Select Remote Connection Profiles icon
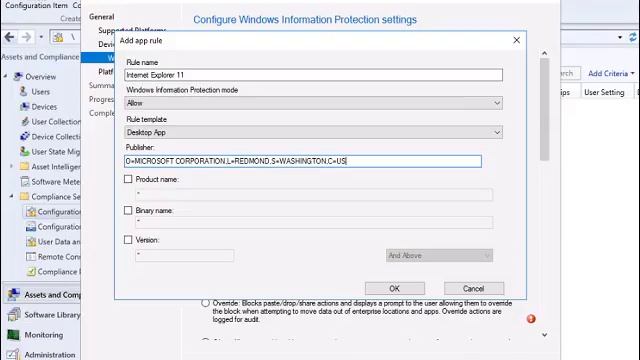Viewport: 640px width, 360px height. 31,256
